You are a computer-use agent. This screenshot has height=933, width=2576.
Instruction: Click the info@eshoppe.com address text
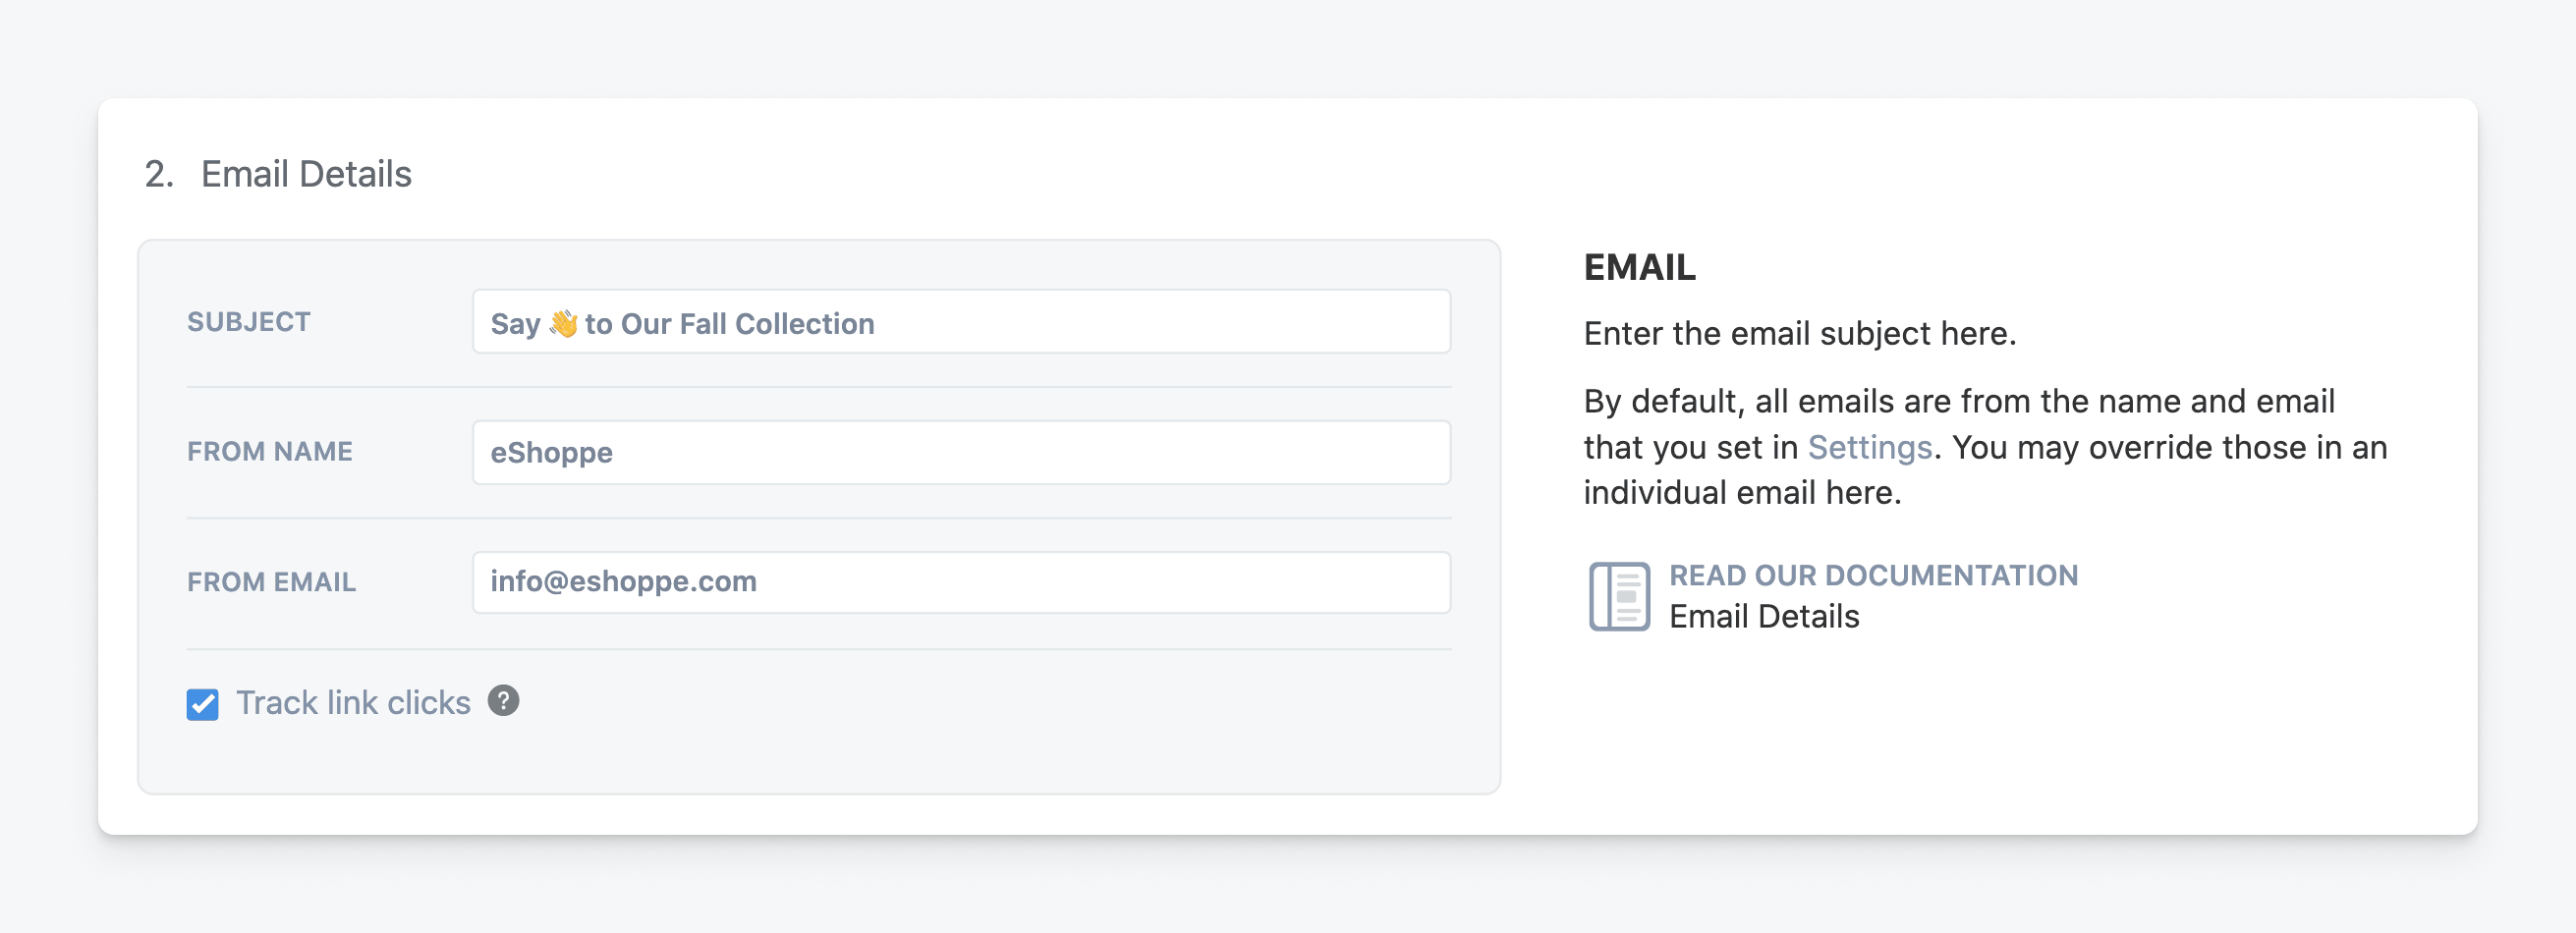(623, 581)
